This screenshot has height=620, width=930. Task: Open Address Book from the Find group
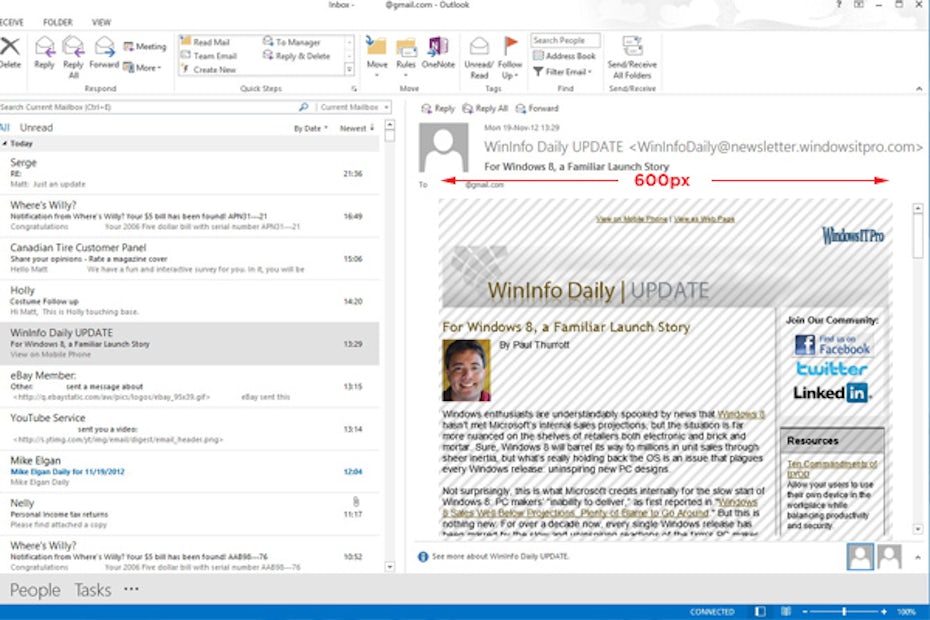[565, 57]
